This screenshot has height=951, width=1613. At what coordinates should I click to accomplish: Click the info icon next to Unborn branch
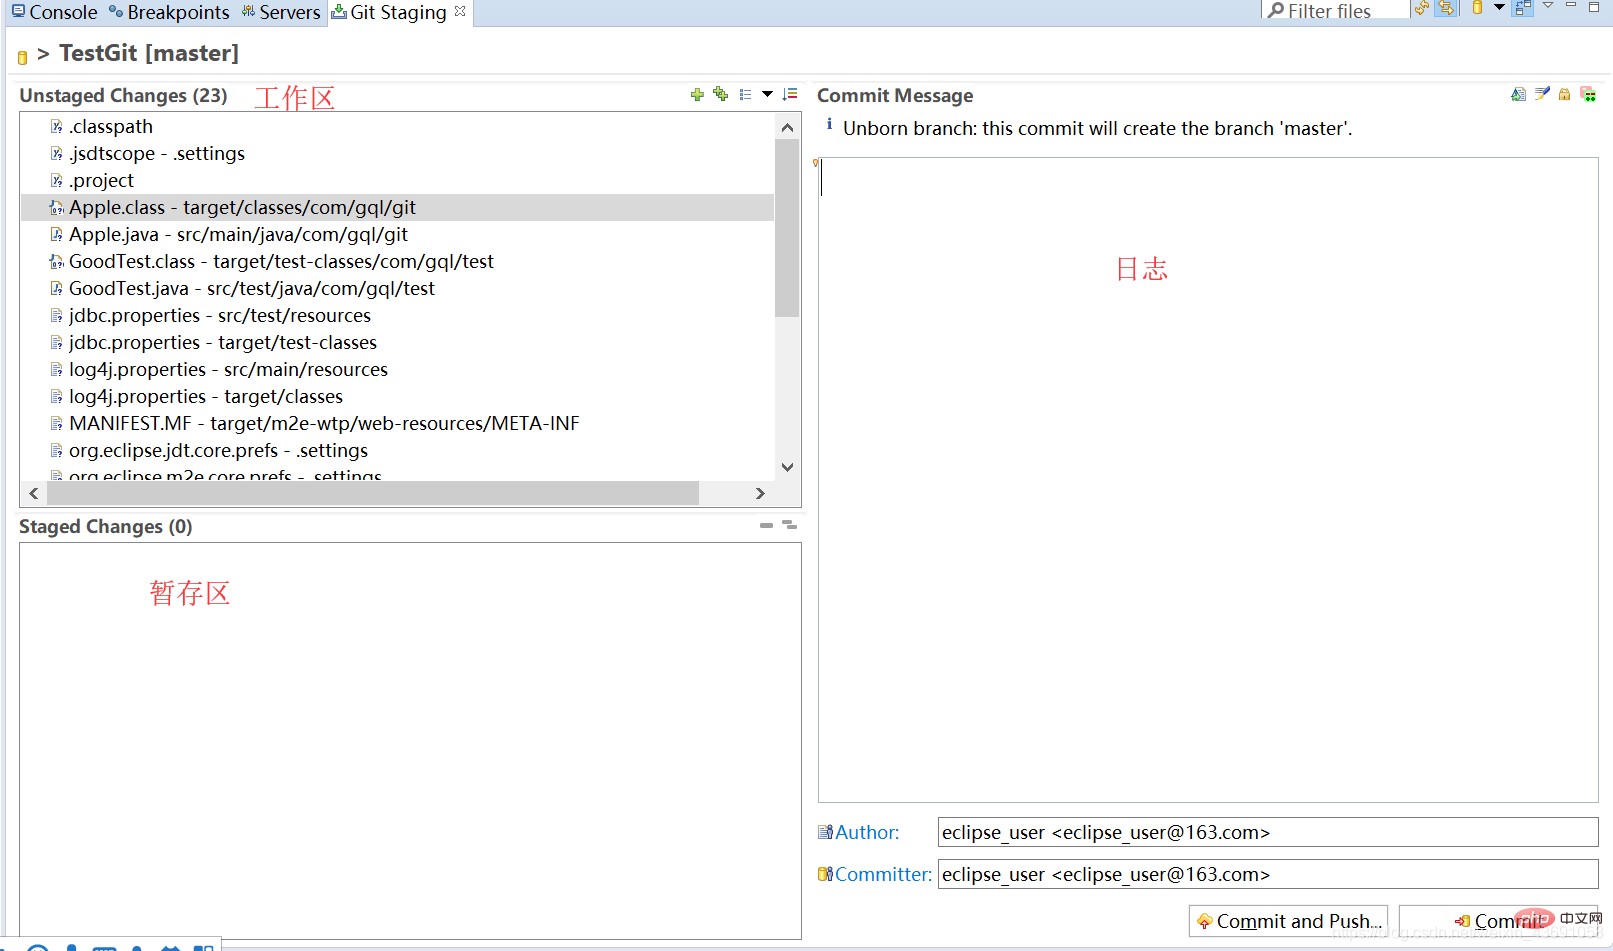click(x=829, y=124)
